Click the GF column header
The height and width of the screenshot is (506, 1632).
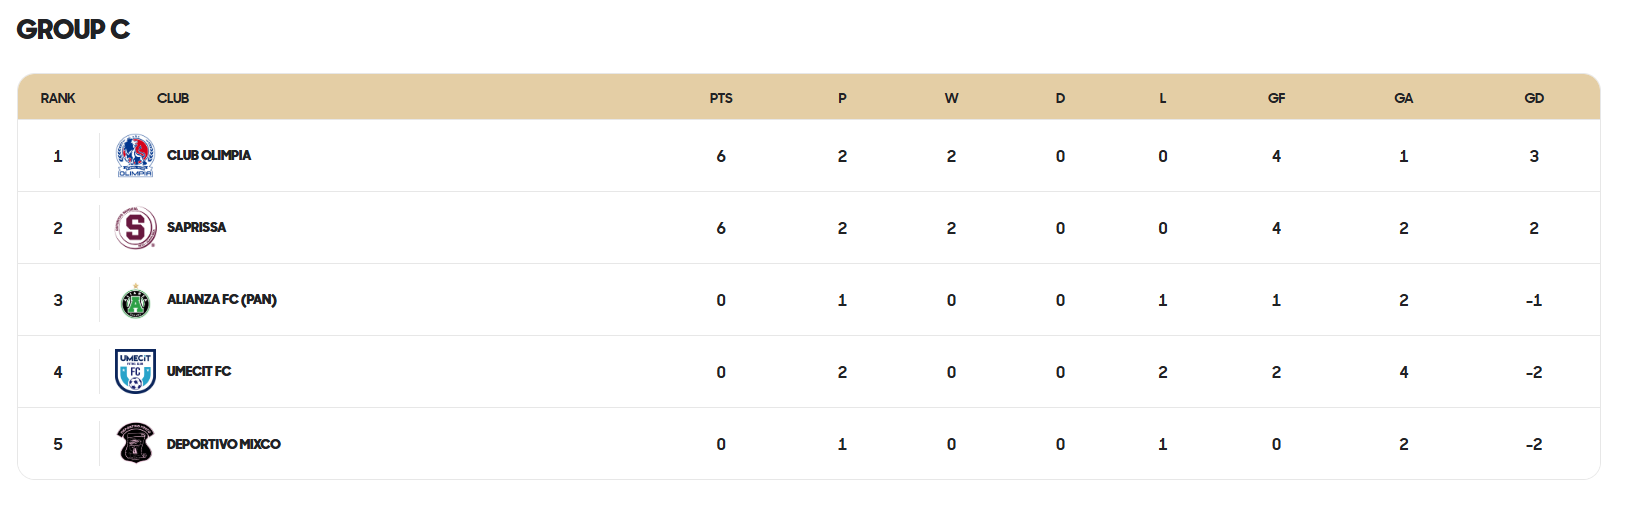[1276, 98]
